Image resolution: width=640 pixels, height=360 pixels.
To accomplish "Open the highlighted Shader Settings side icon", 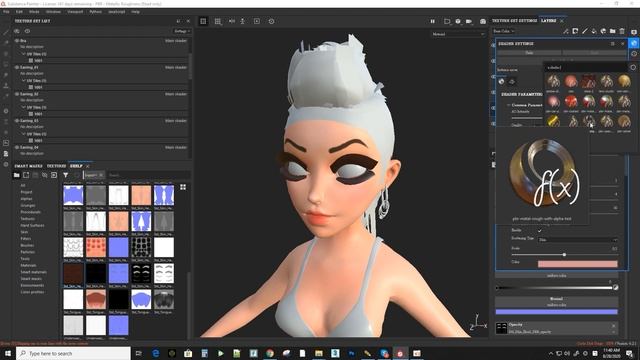I will (633, 43).
